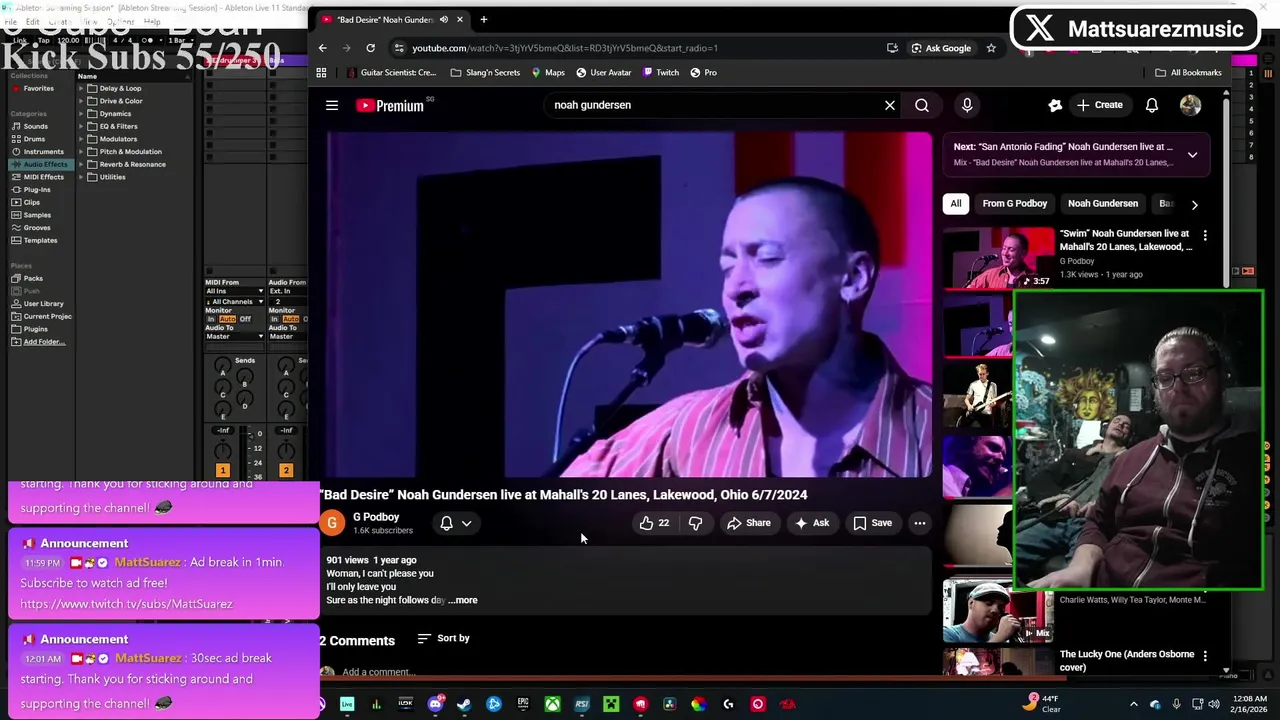Screen dimensions: 1280x720
Task: Start voice search with microphone icon
Action: 967,105
